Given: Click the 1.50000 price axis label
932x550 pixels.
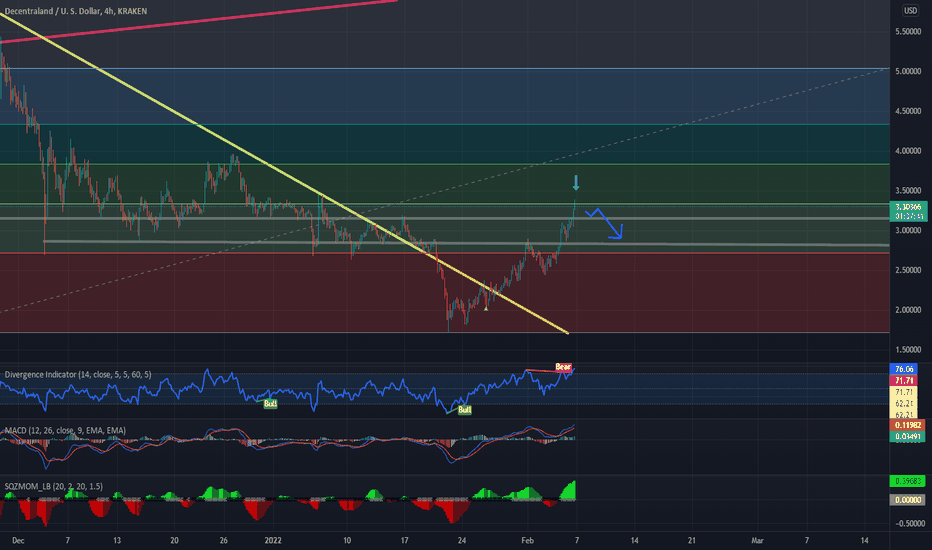Looking at the screenshot, I should 908,350.
